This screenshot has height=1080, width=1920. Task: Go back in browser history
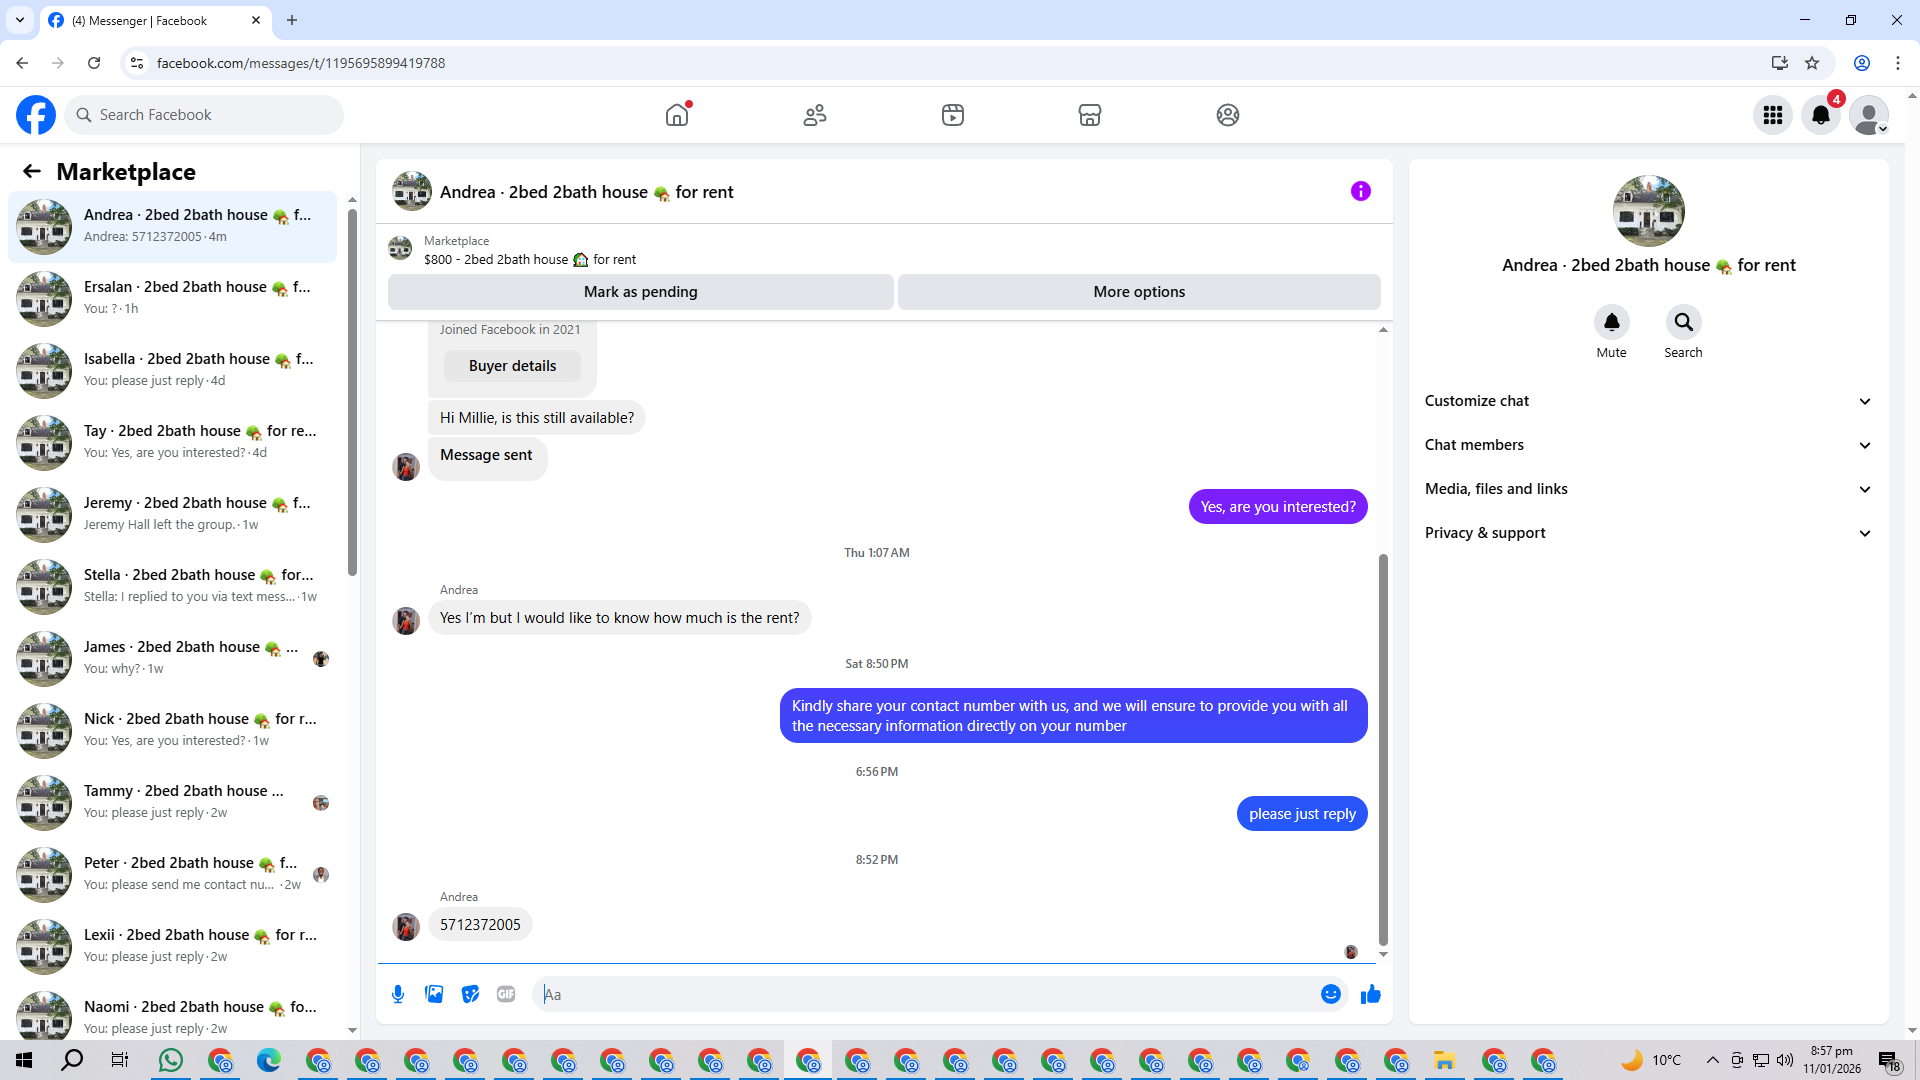click(22, 63)
